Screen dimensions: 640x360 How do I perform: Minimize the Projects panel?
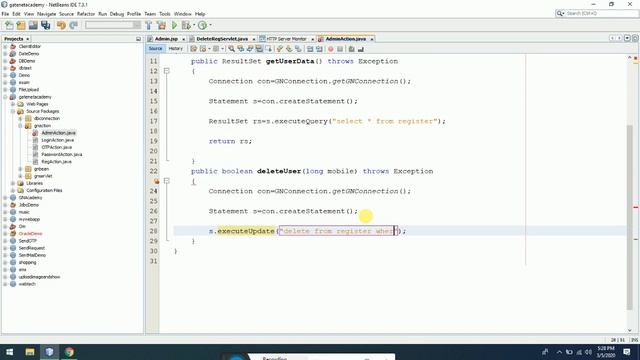tap(138, 39)
